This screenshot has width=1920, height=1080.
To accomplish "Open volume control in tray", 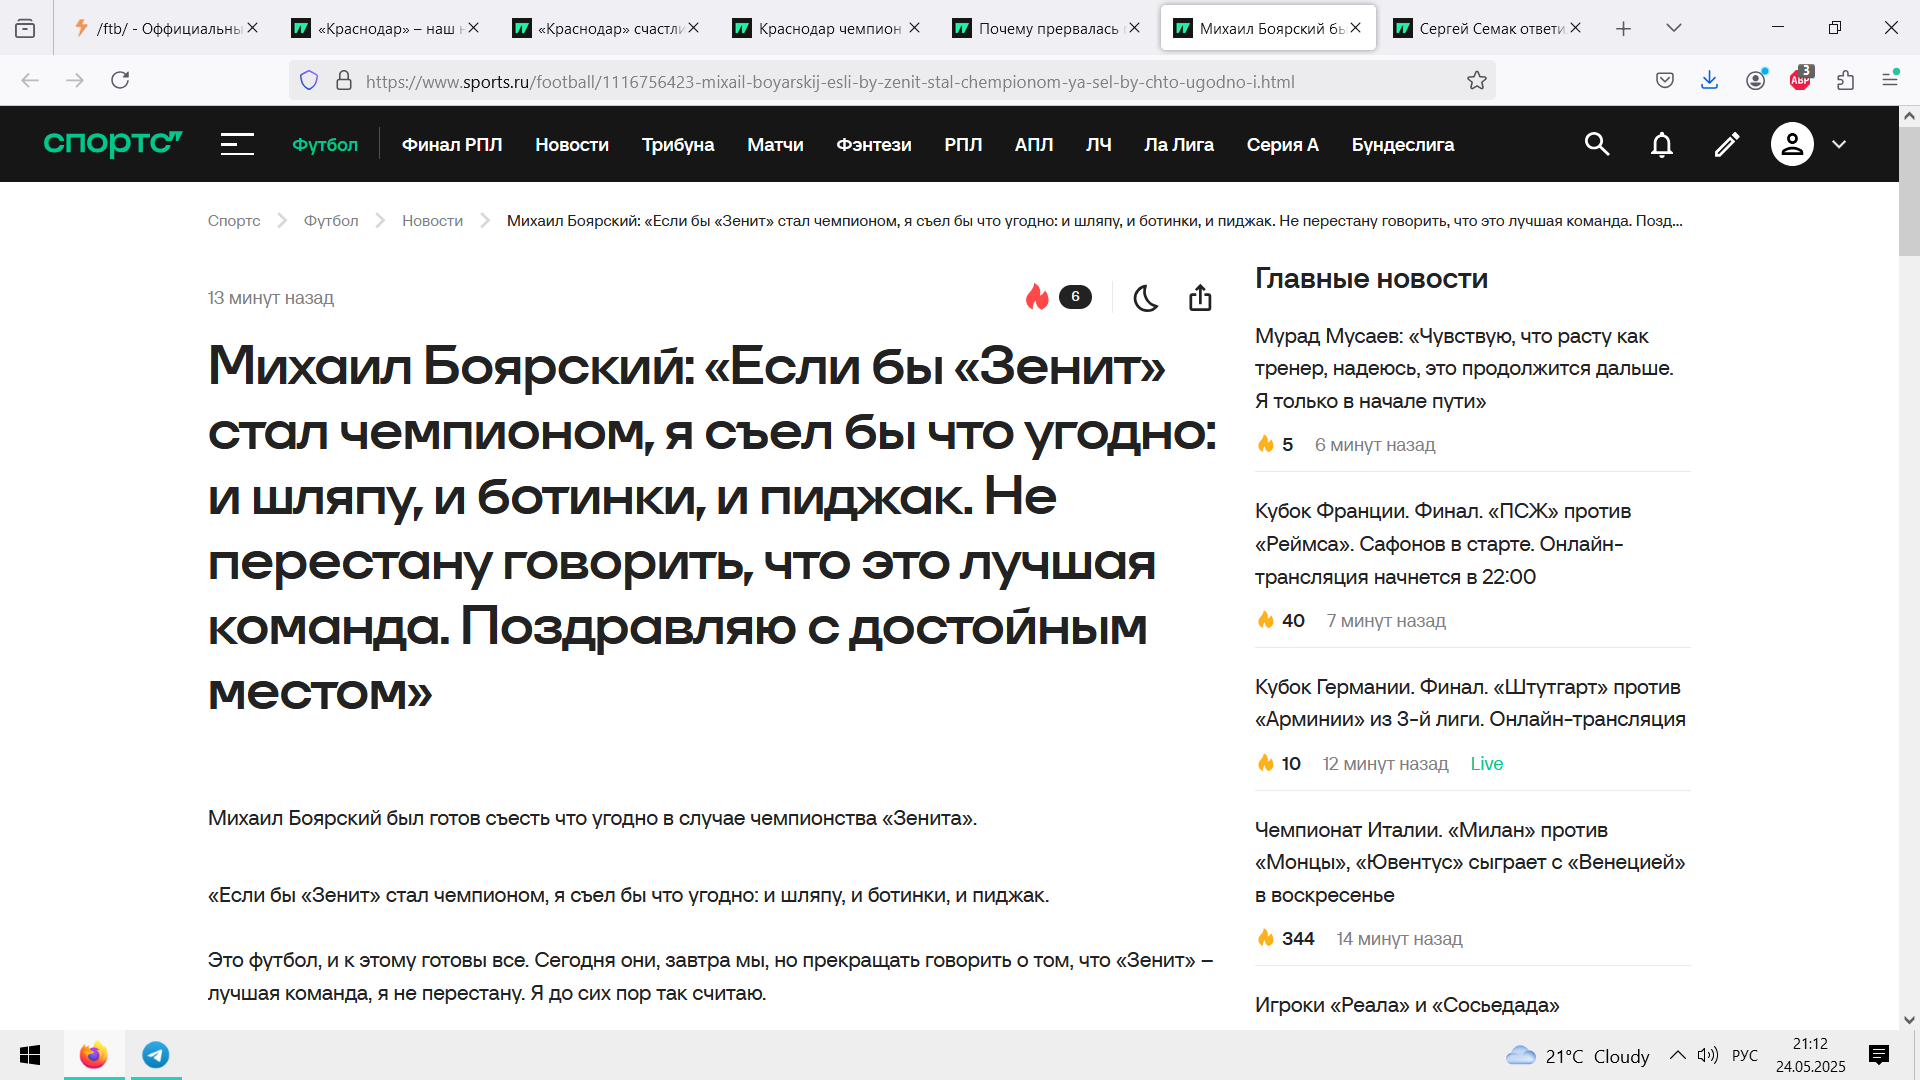I will pos(1708,1055).
